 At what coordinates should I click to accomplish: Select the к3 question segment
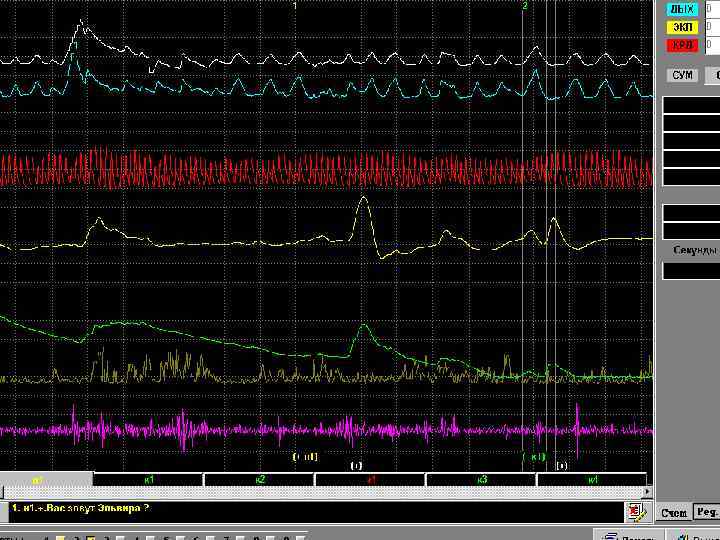pos(481,480)
